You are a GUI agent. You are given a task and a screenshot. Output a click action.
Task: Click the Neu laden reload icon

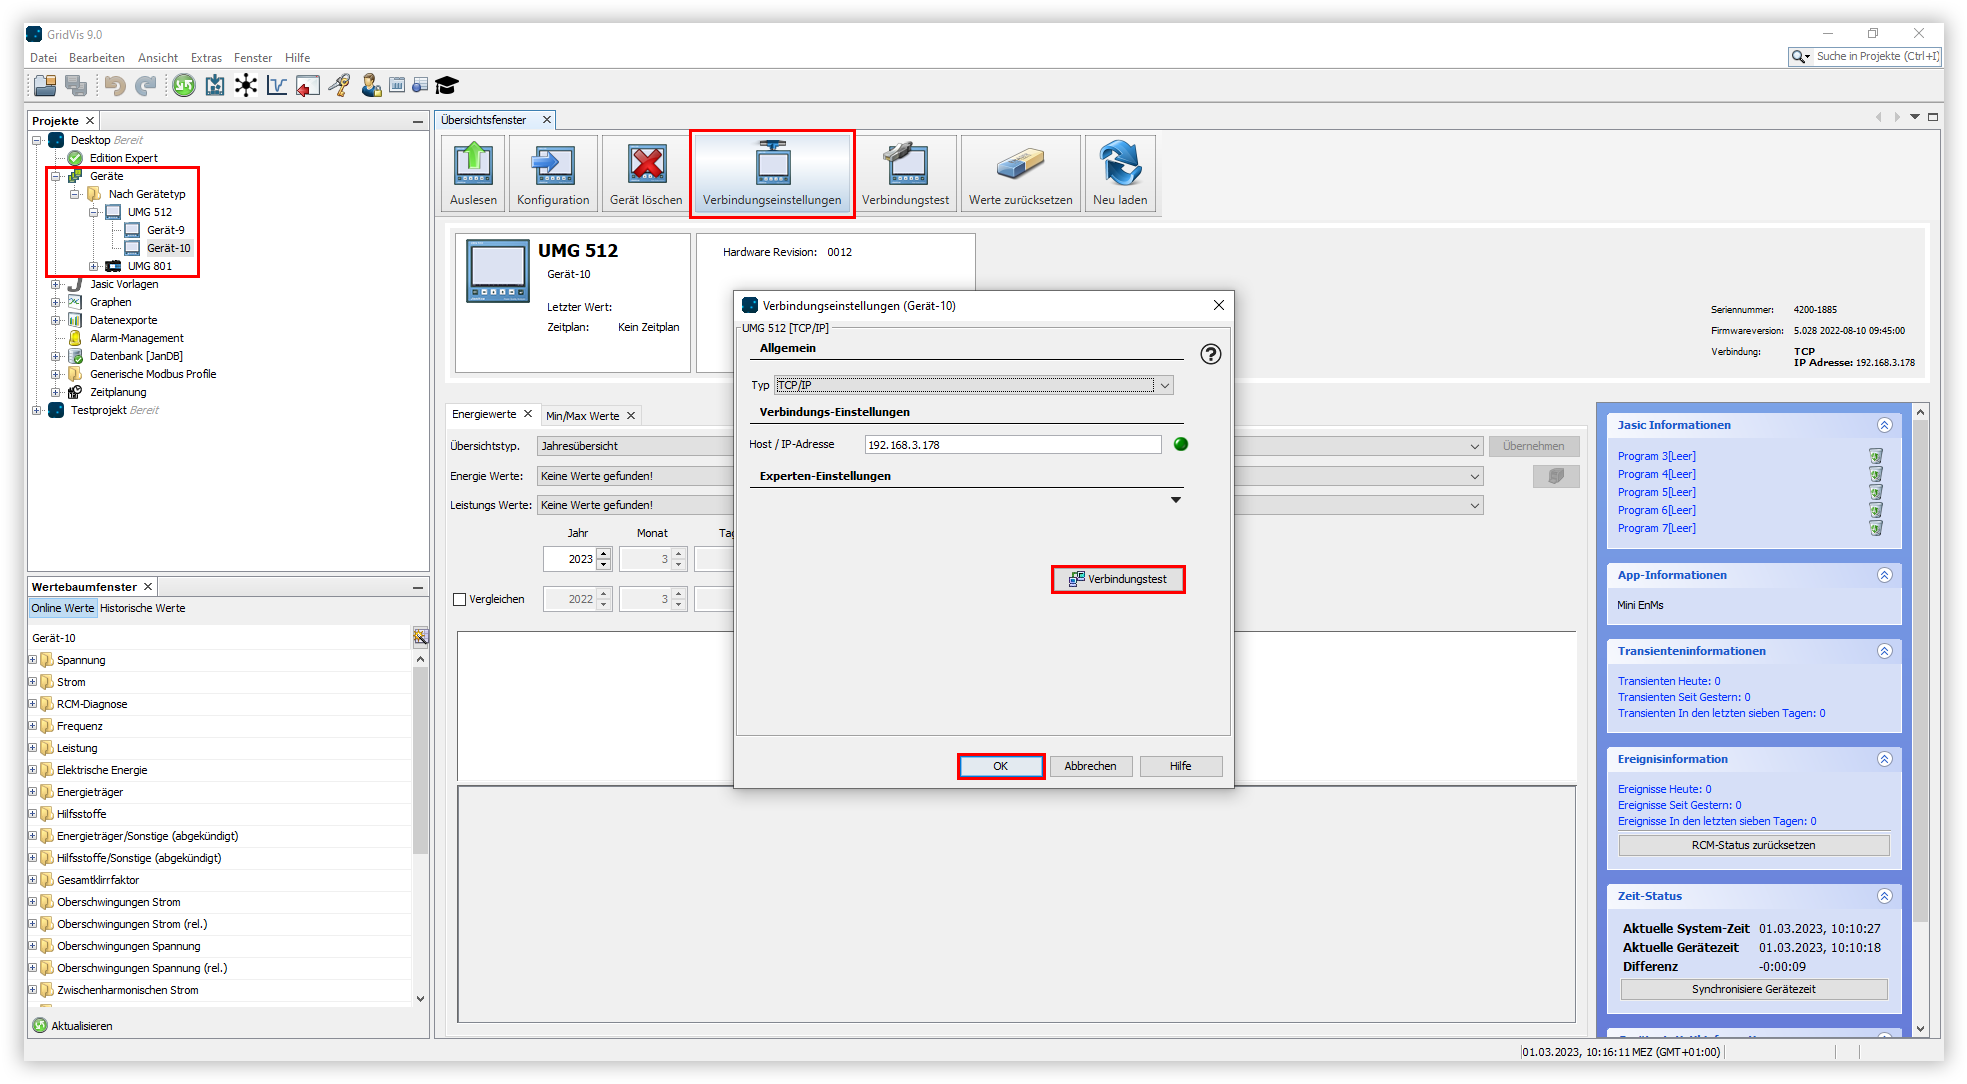(1120, 172)
